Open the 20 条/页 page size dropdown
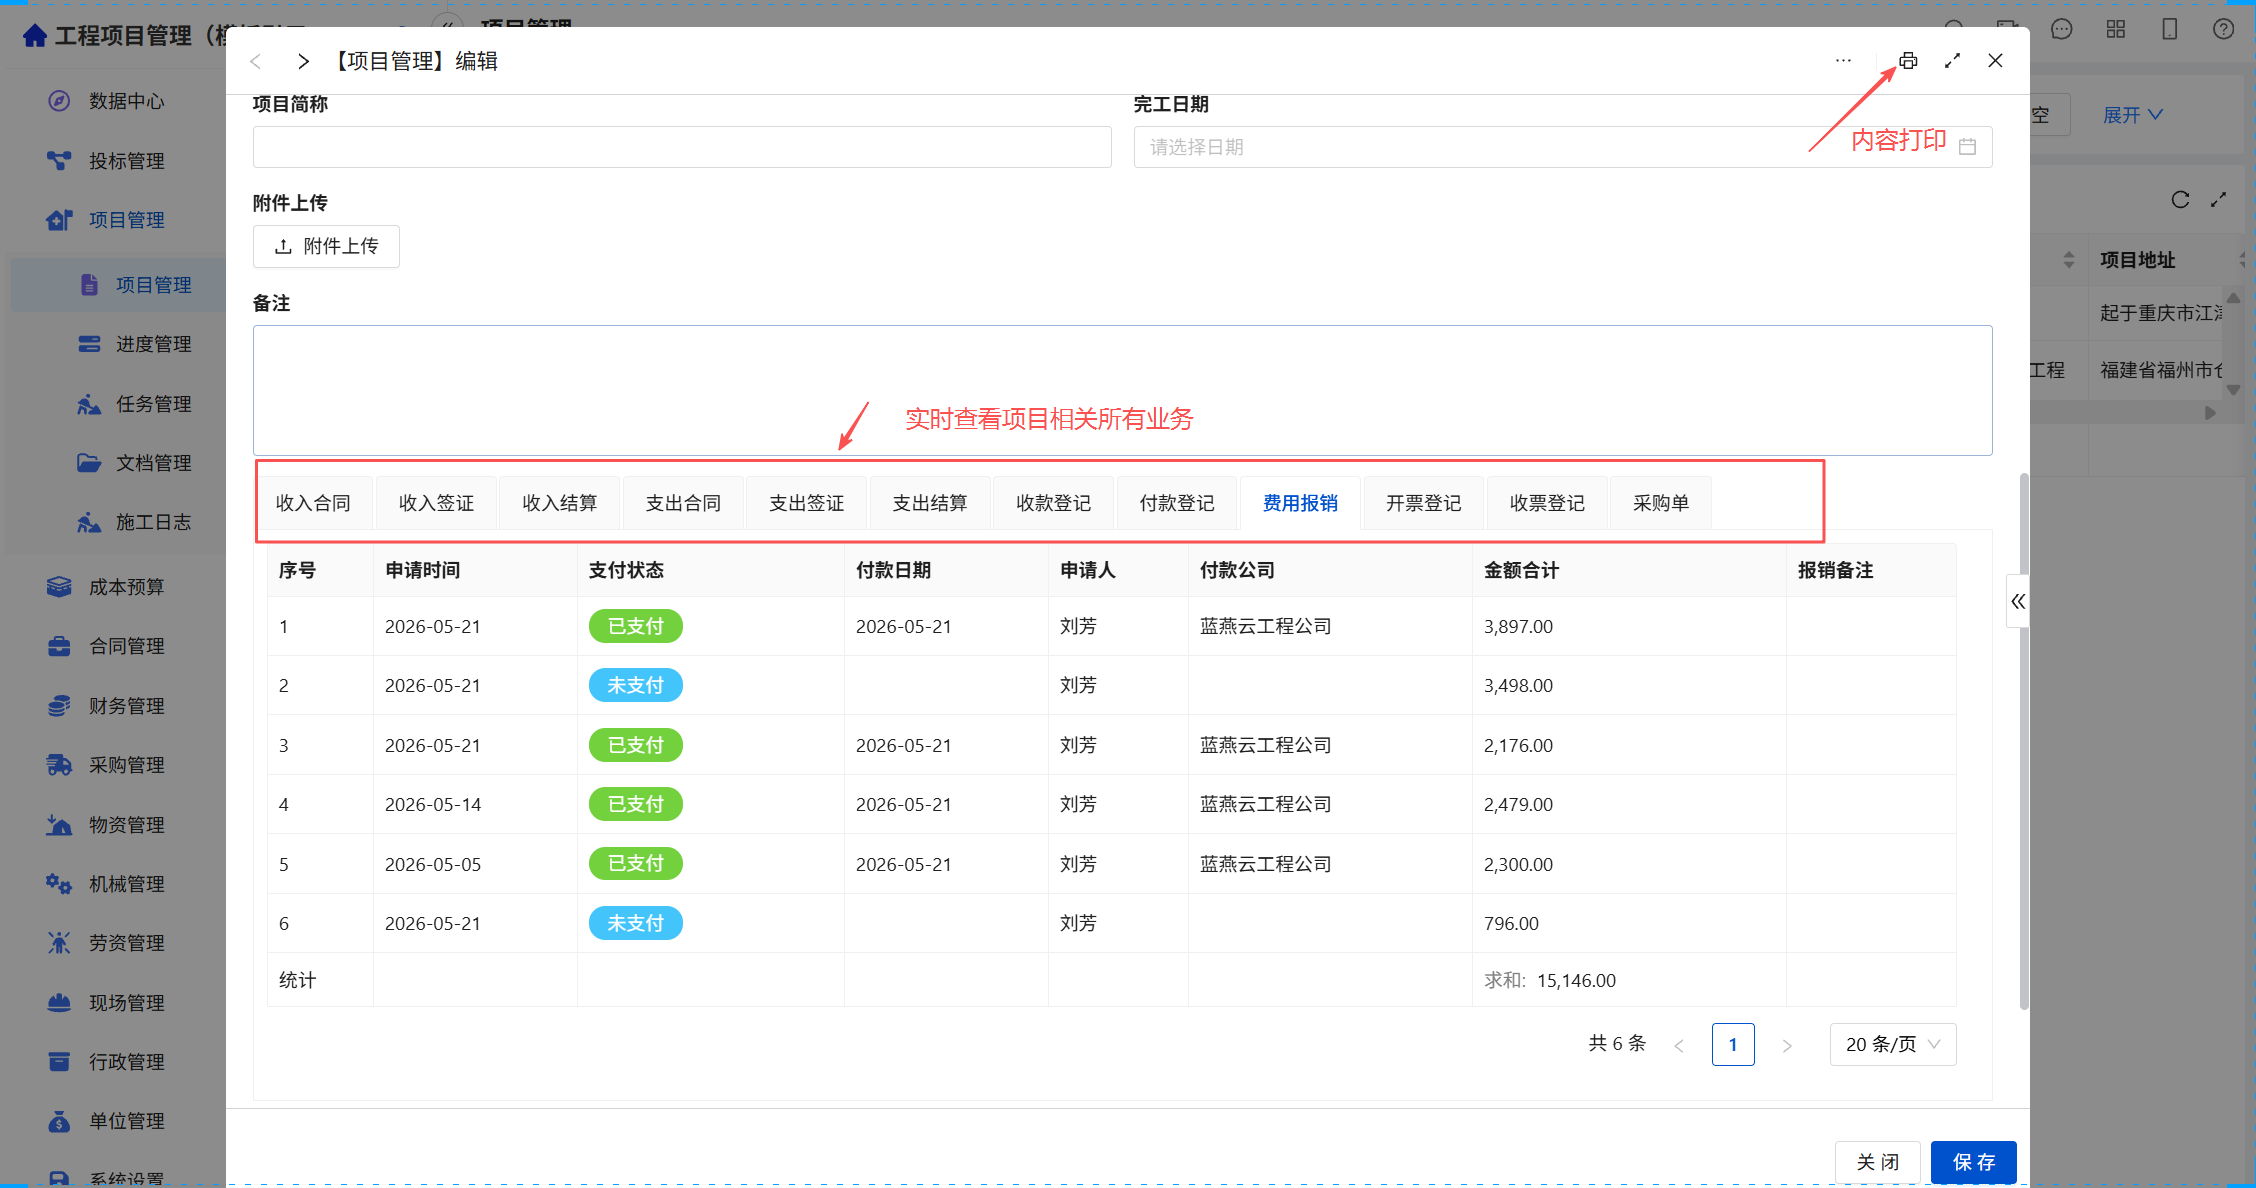This screenshot has height=1188, width=2256. 1892,1044
